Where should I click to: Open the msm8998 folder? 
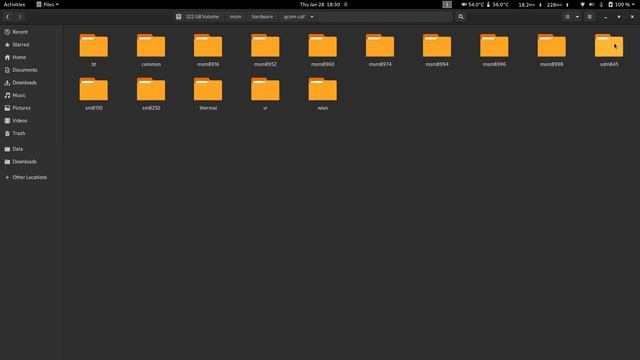551,50
